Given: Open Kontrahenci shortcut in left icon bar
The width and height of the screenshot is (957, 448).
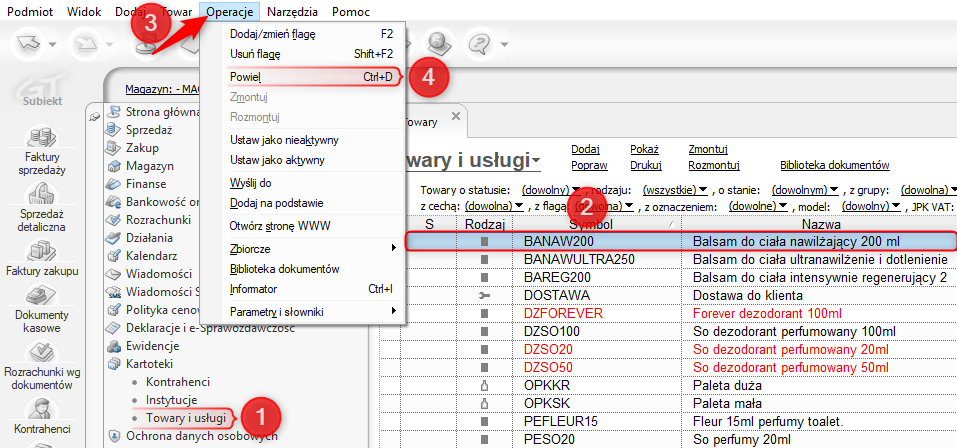Looking at the screenshot, I should click(42, 410).
